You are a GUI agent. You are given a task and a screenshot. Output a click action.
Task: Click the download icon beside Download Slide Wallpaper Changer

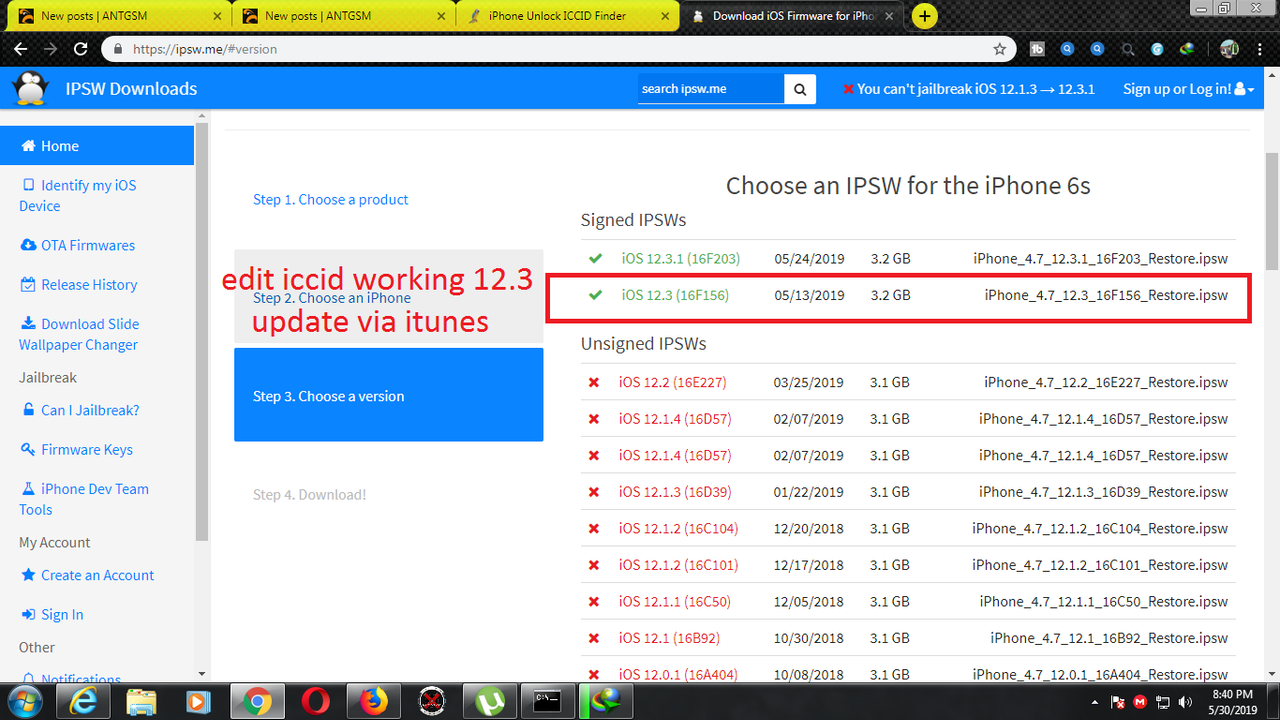click(x=28, y=324)
